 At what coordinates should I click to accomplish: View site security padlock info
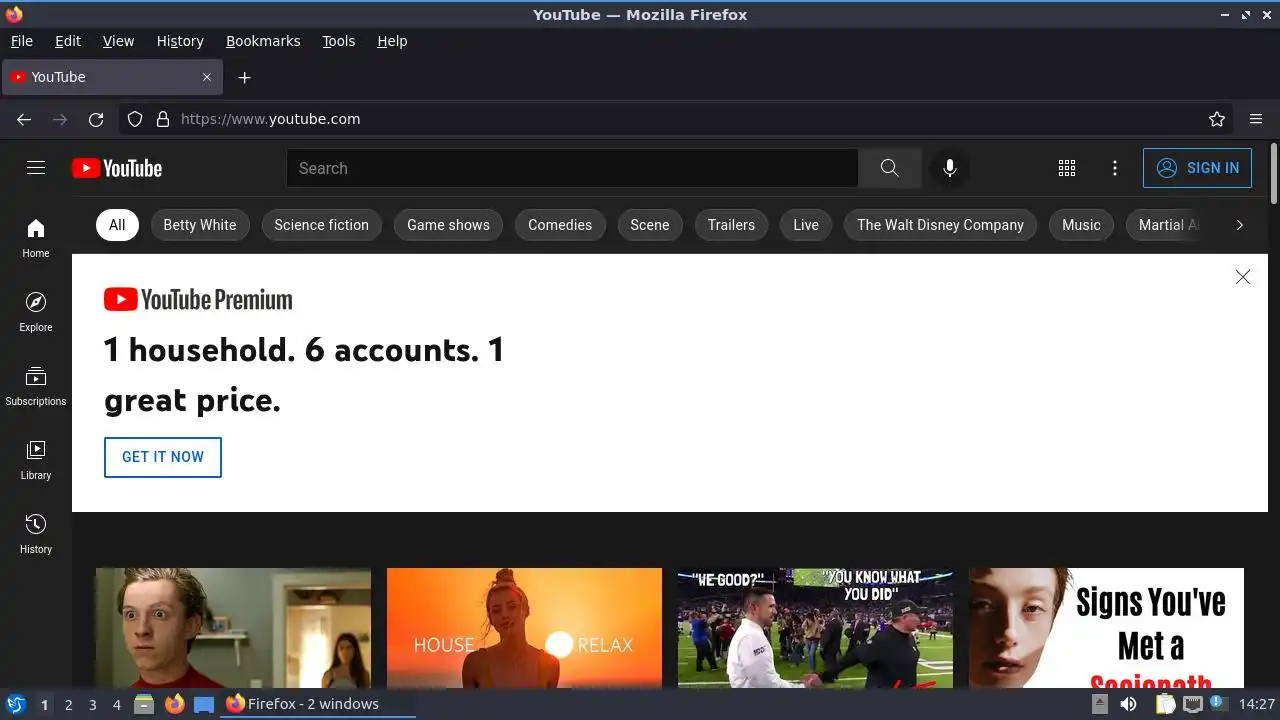click(x=163, y=119)
